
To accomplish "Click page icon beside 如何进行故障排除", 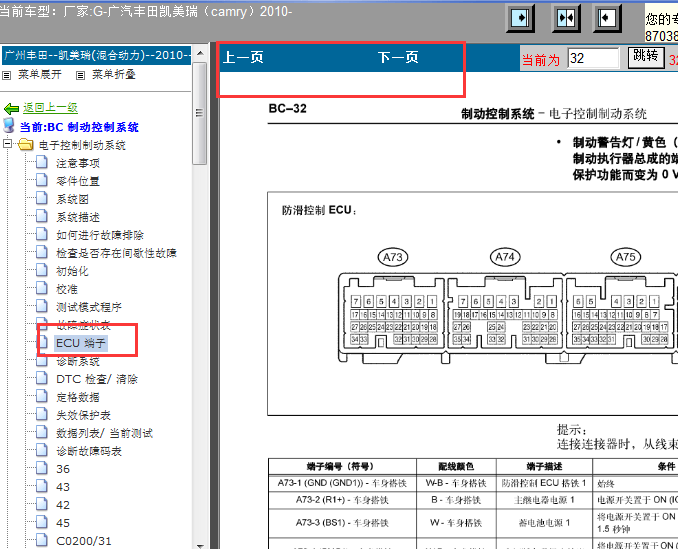I will 42,234.
